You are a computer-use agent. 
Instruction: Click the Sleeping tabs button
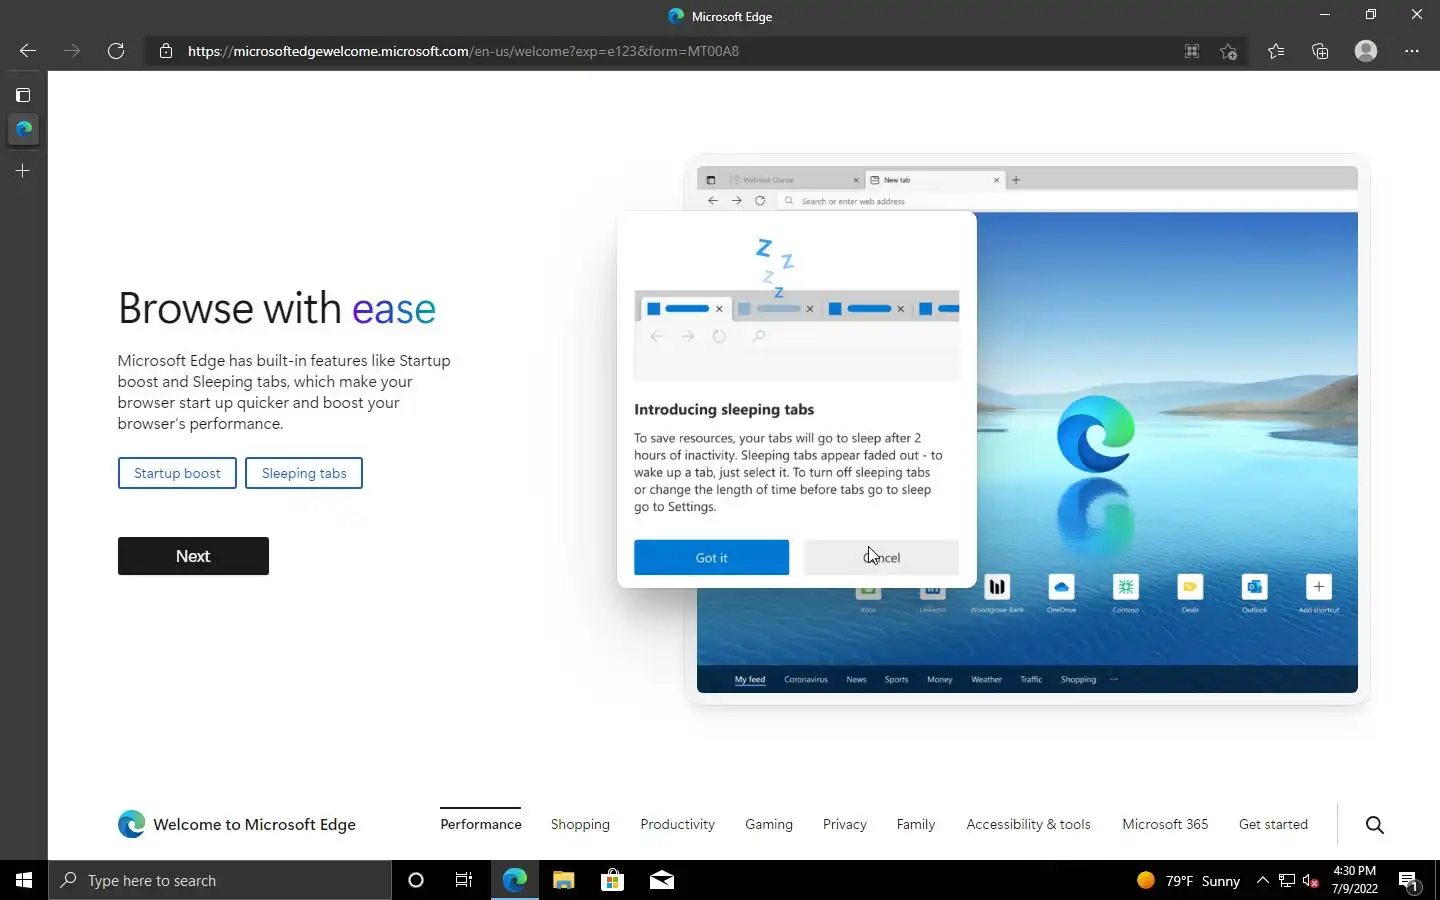pos(304,473)
